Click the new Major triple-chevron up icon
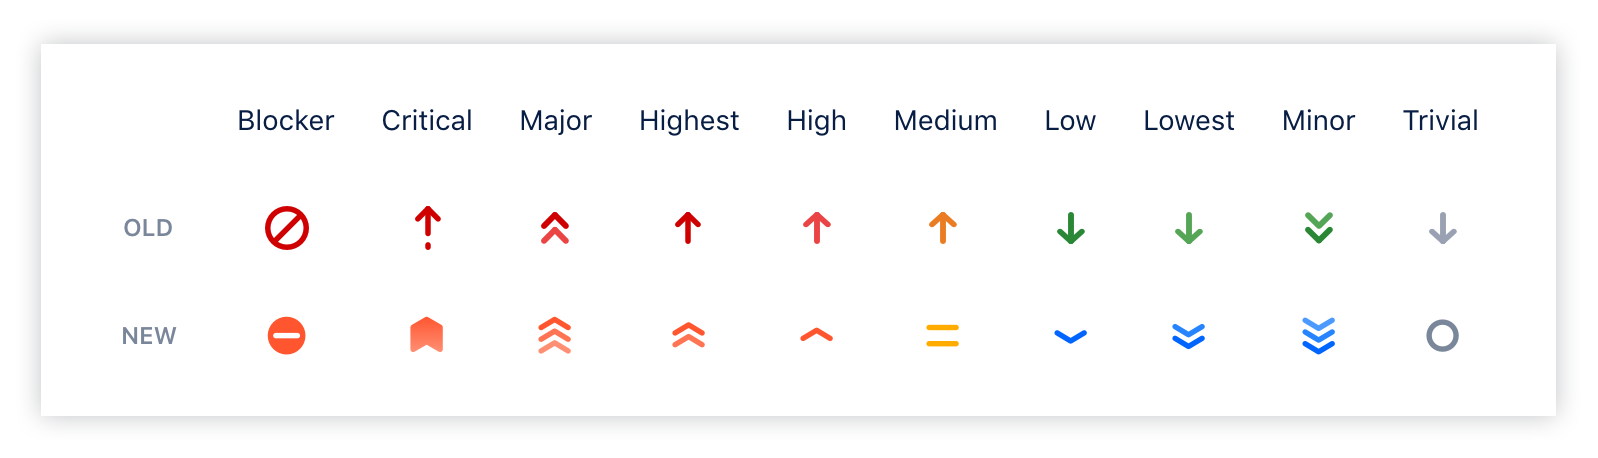Viewport: 1598px width, 458px height. pyautogui.click(x=555, y=335)
